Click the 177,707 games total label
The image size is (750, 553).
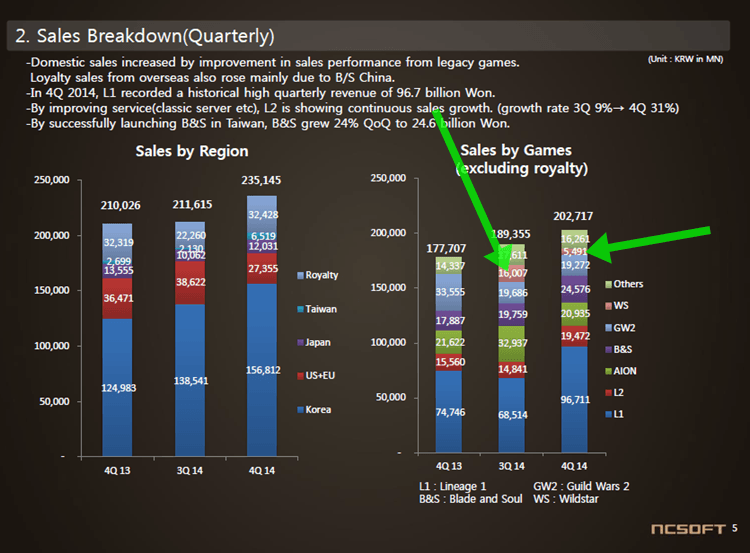(446, 248)
